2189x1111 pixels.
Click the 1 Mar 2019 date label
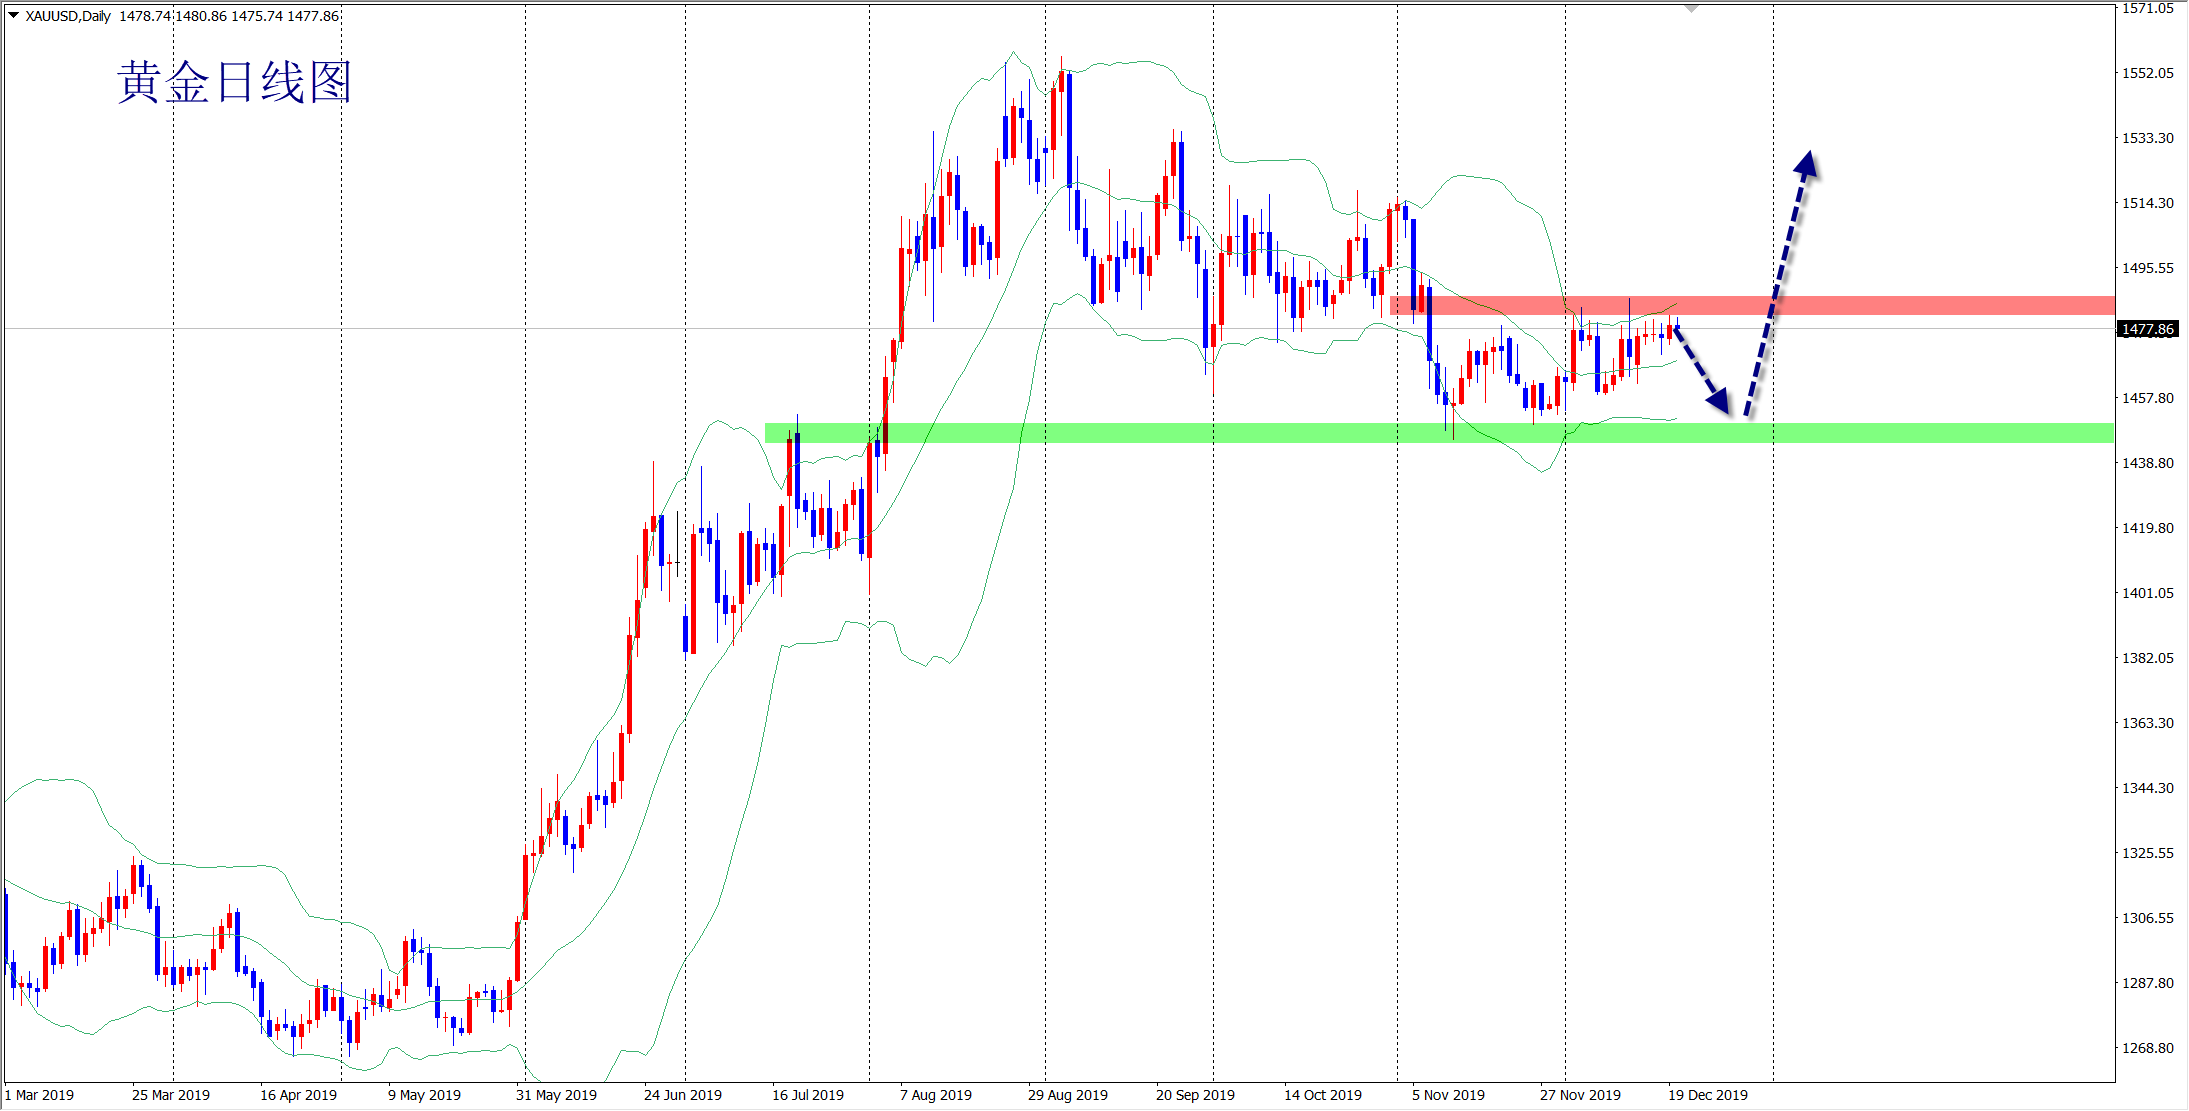coord(40,1095)
